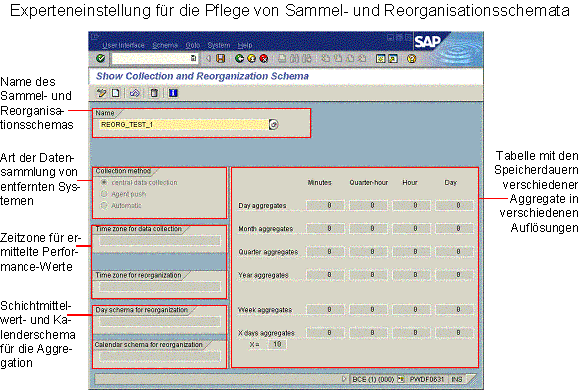Click the Generate Shortcut icon
Viewport: 580px width, 390px height.
pos(393,58)
